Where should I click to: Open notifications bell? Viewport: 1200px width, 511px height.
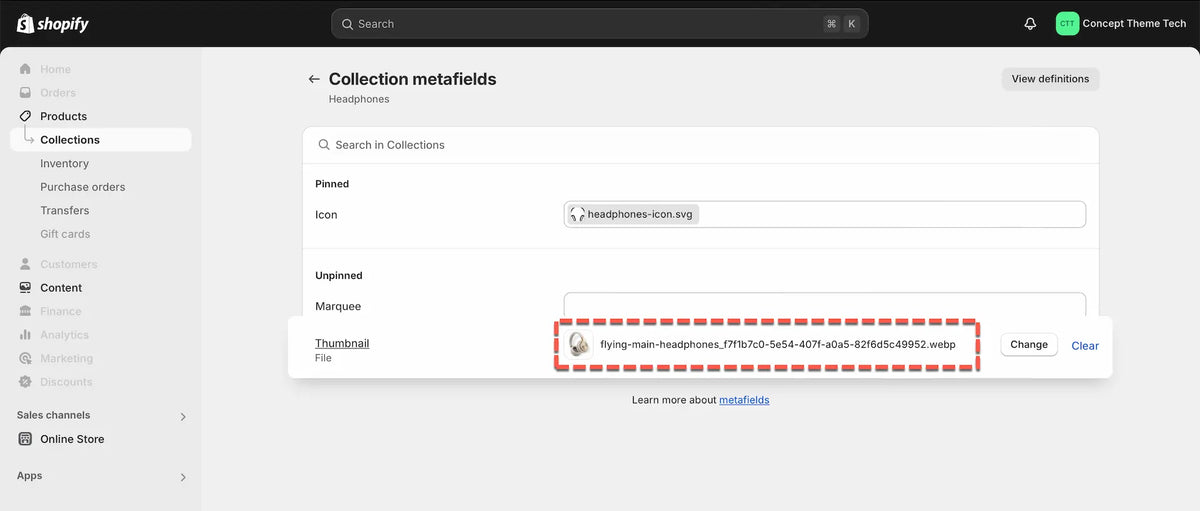point(1030,24)
